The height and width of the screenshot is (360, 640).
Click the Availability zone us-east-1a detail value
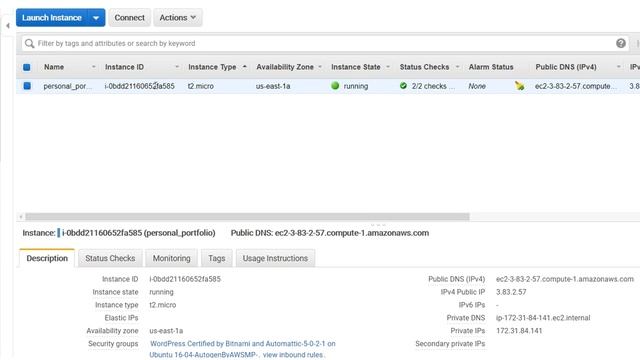point(166,331)
